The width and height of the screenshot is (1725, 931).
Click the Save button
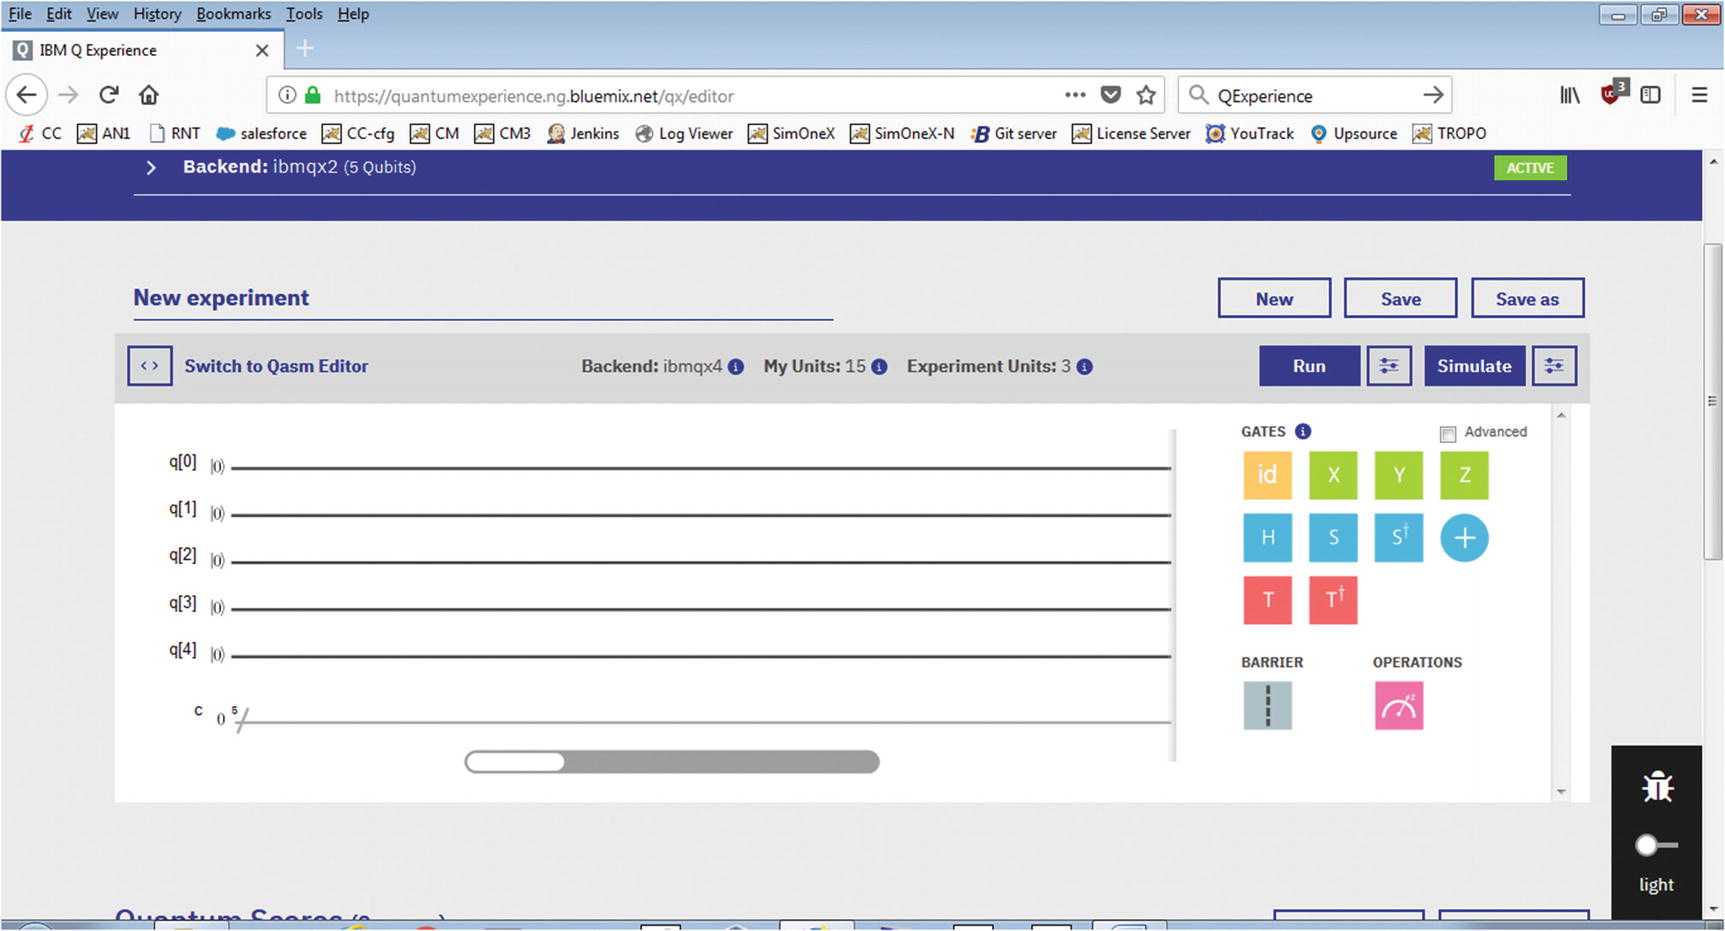[1400, 298]
